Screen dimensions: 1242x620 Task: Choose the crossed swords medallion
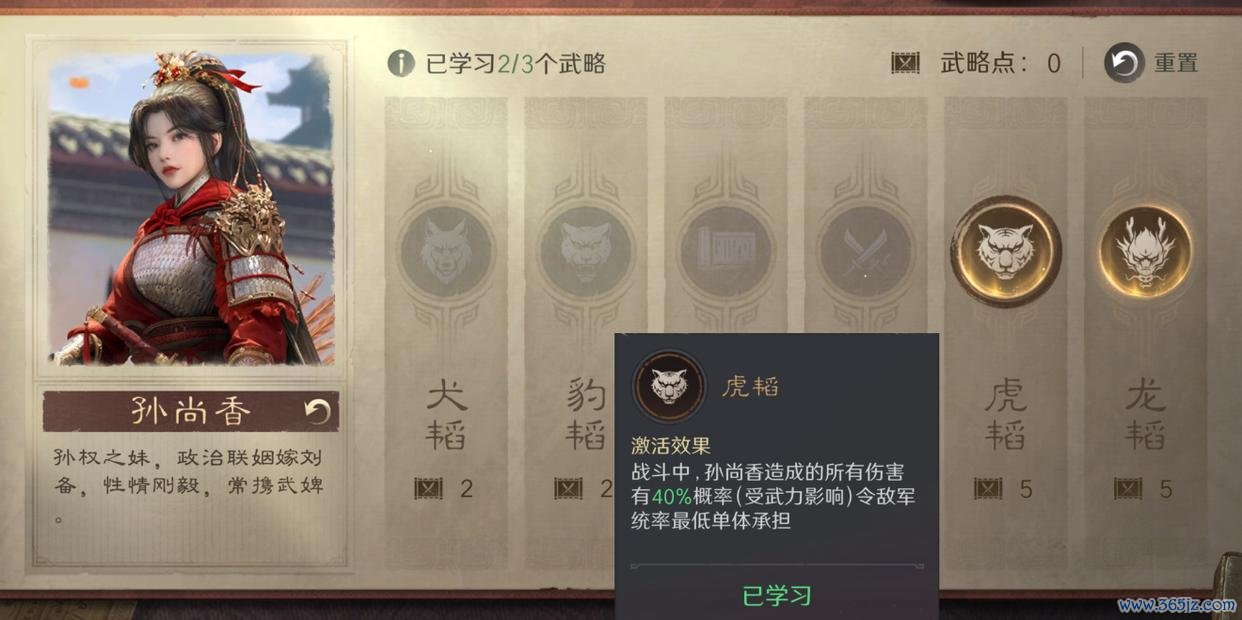tap(865, 251)
